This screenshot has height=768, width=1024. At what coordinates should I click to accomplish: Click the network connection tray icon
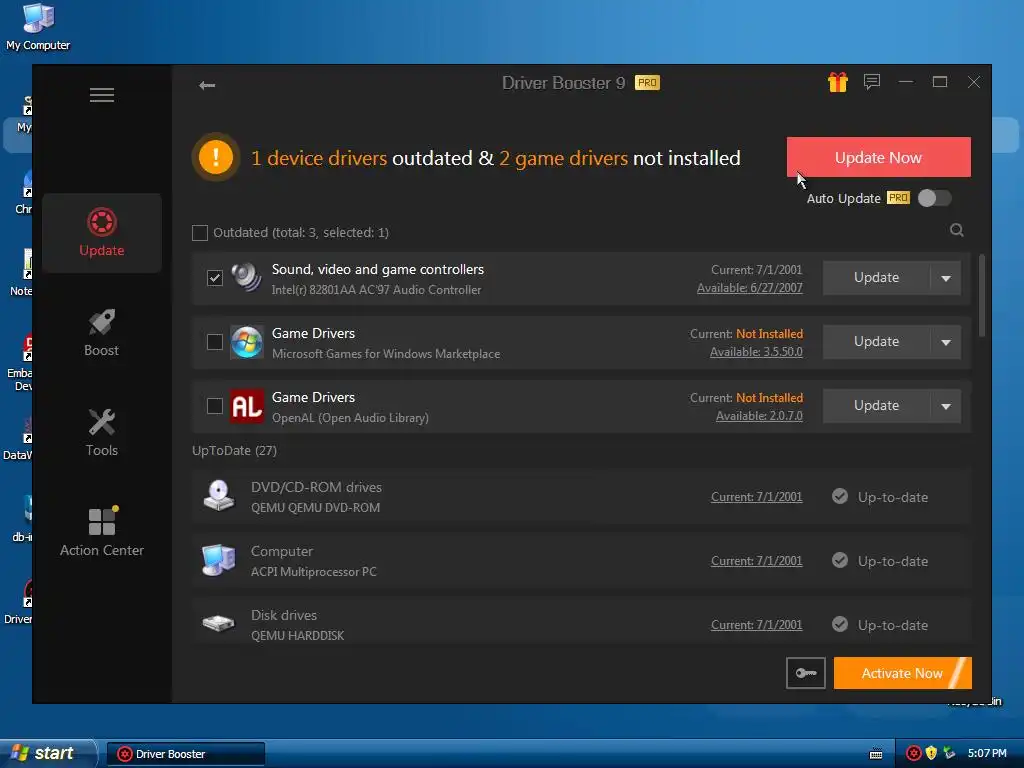(949, 754)
